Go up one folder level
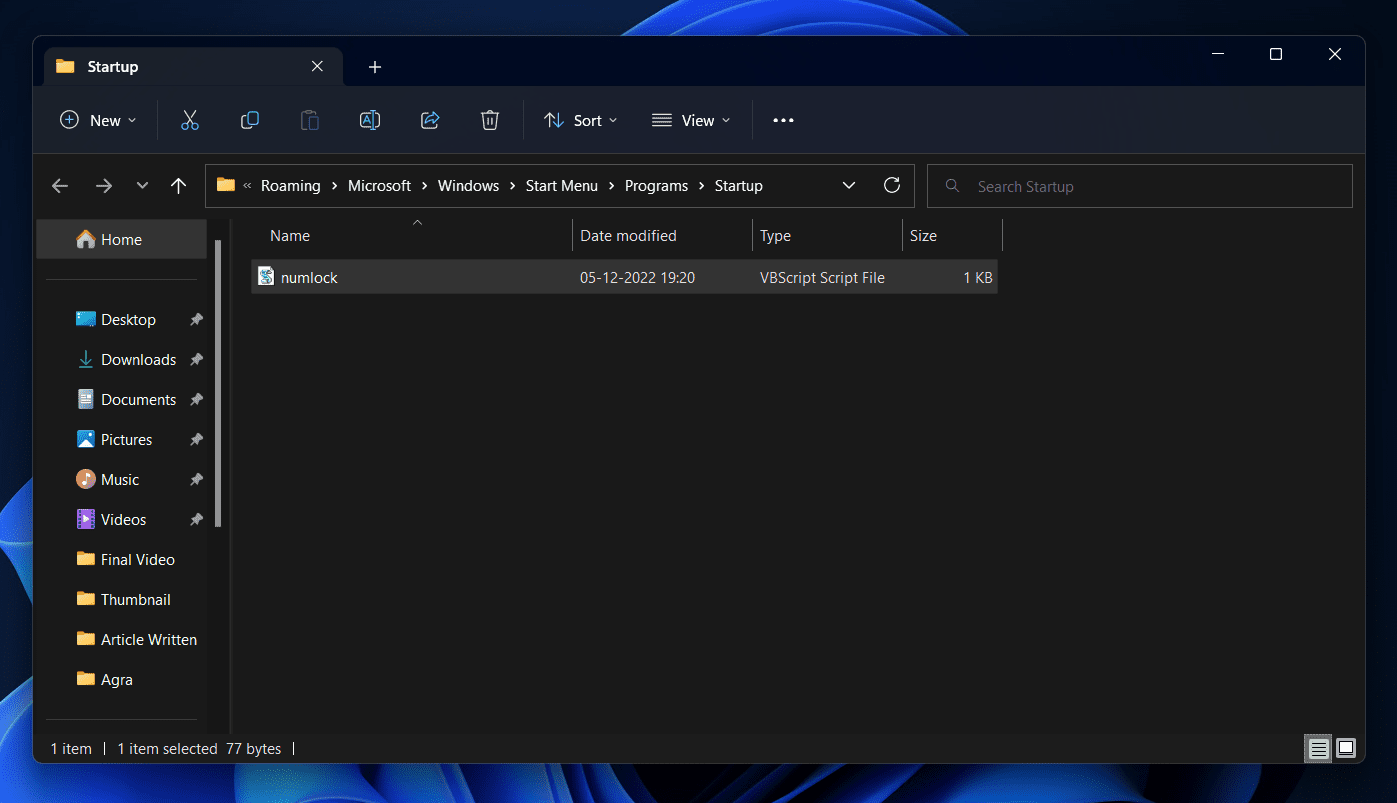The width and height of the screenshot is (1397, 803). tap(179, 186)
